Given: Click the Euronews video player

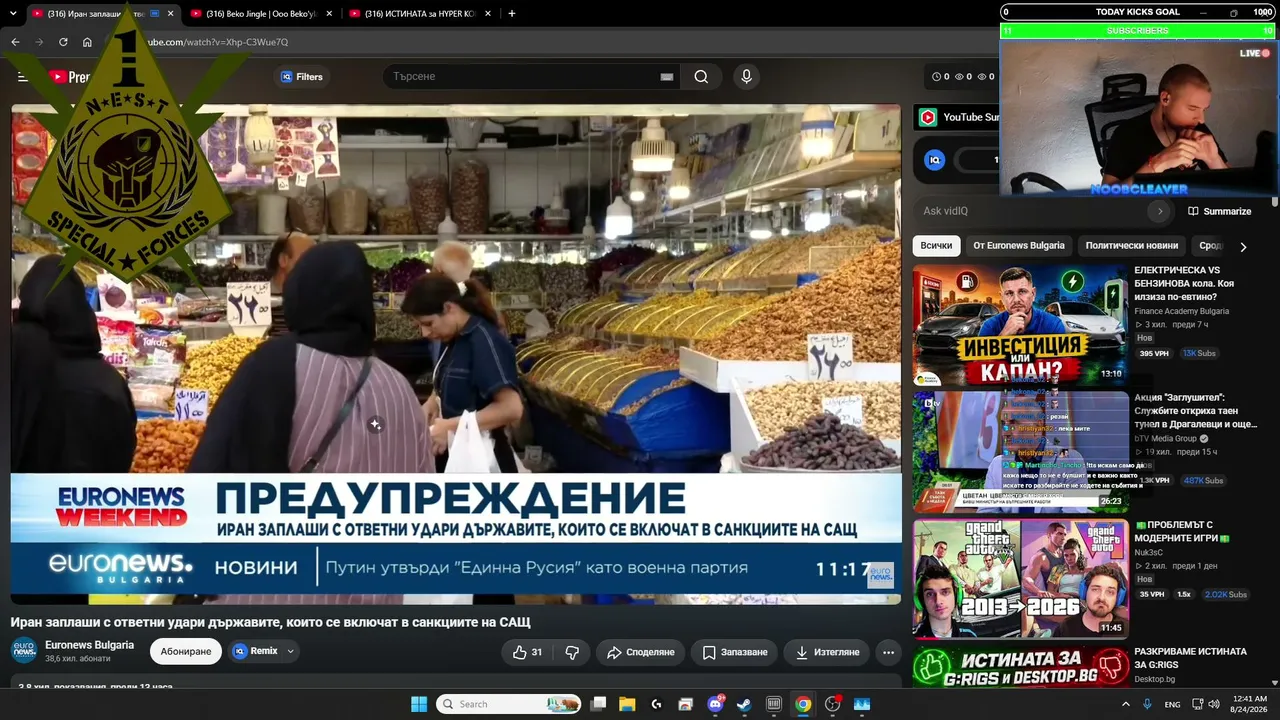Looking at the screenshot, I should pyautogui.click(x=456, y=354).
